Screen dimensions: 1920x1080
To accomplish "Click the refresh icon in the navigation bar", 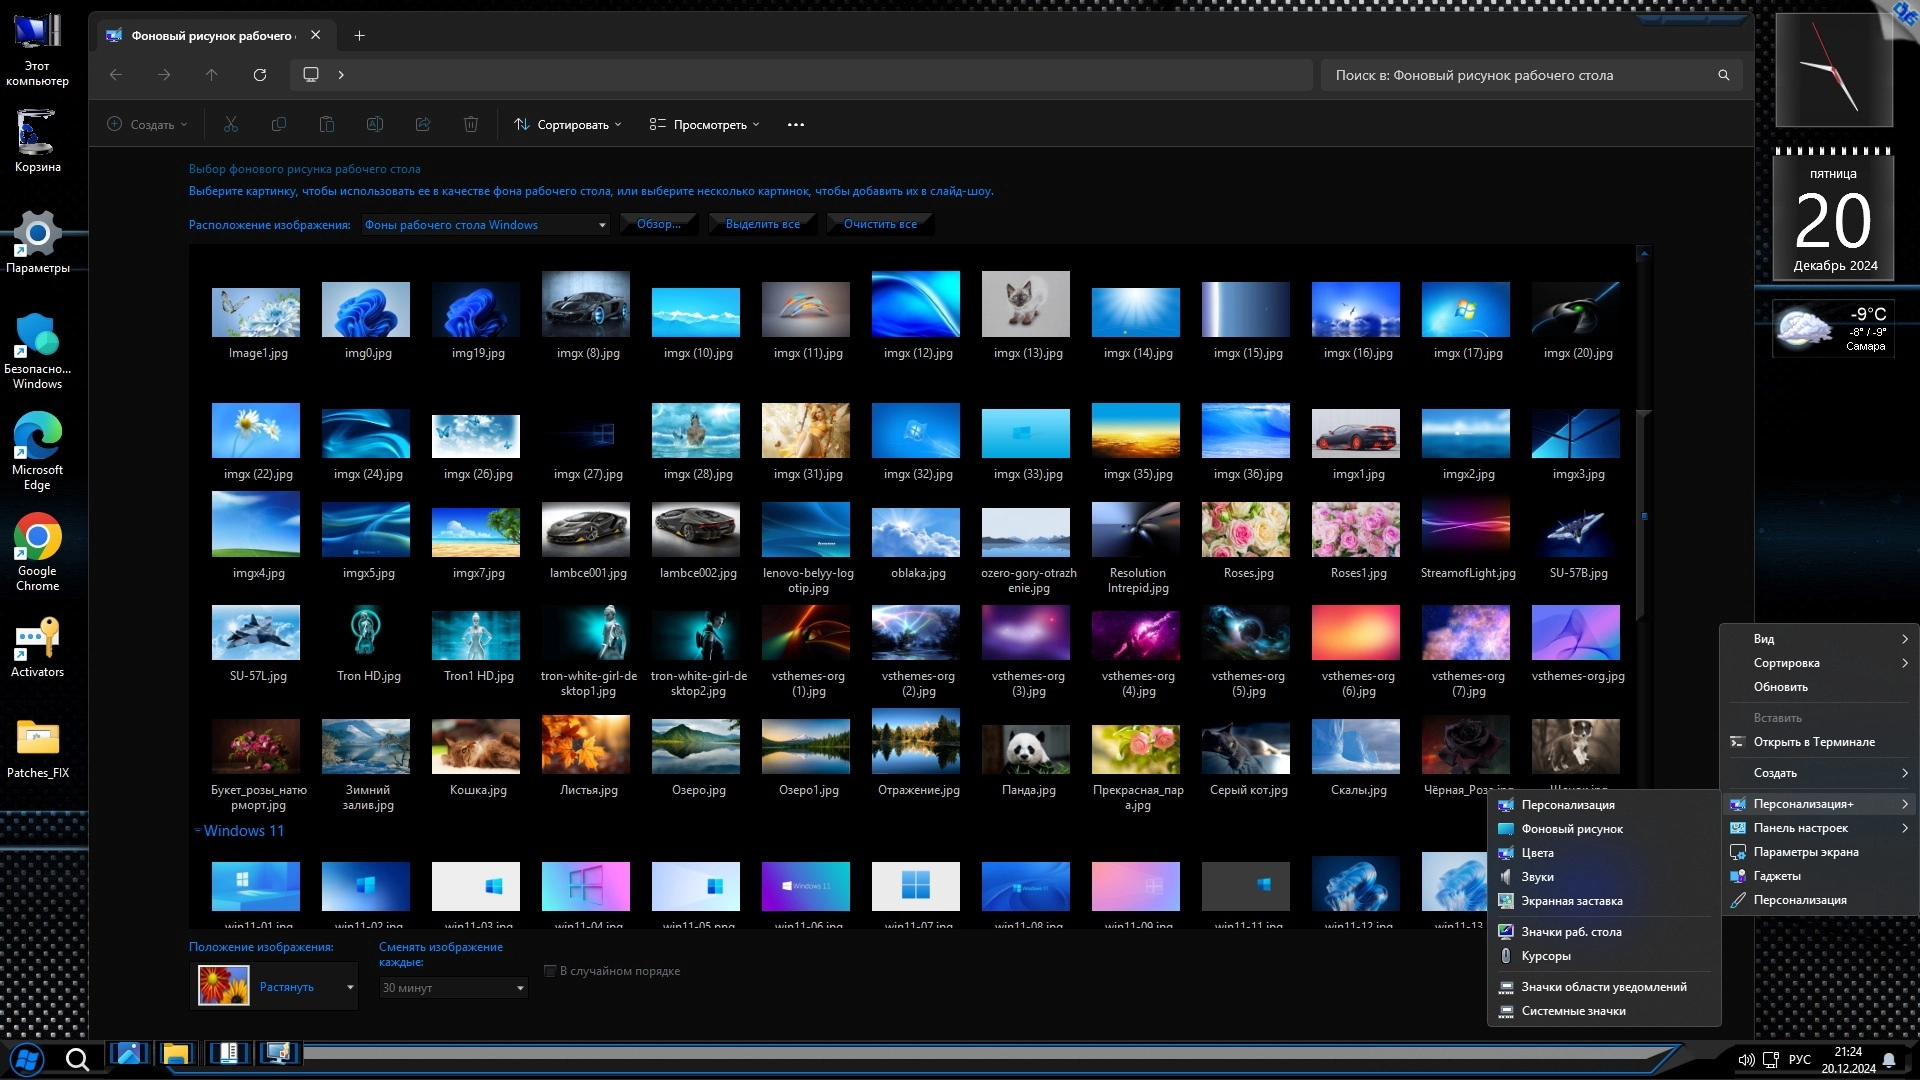I will point(260,75).
